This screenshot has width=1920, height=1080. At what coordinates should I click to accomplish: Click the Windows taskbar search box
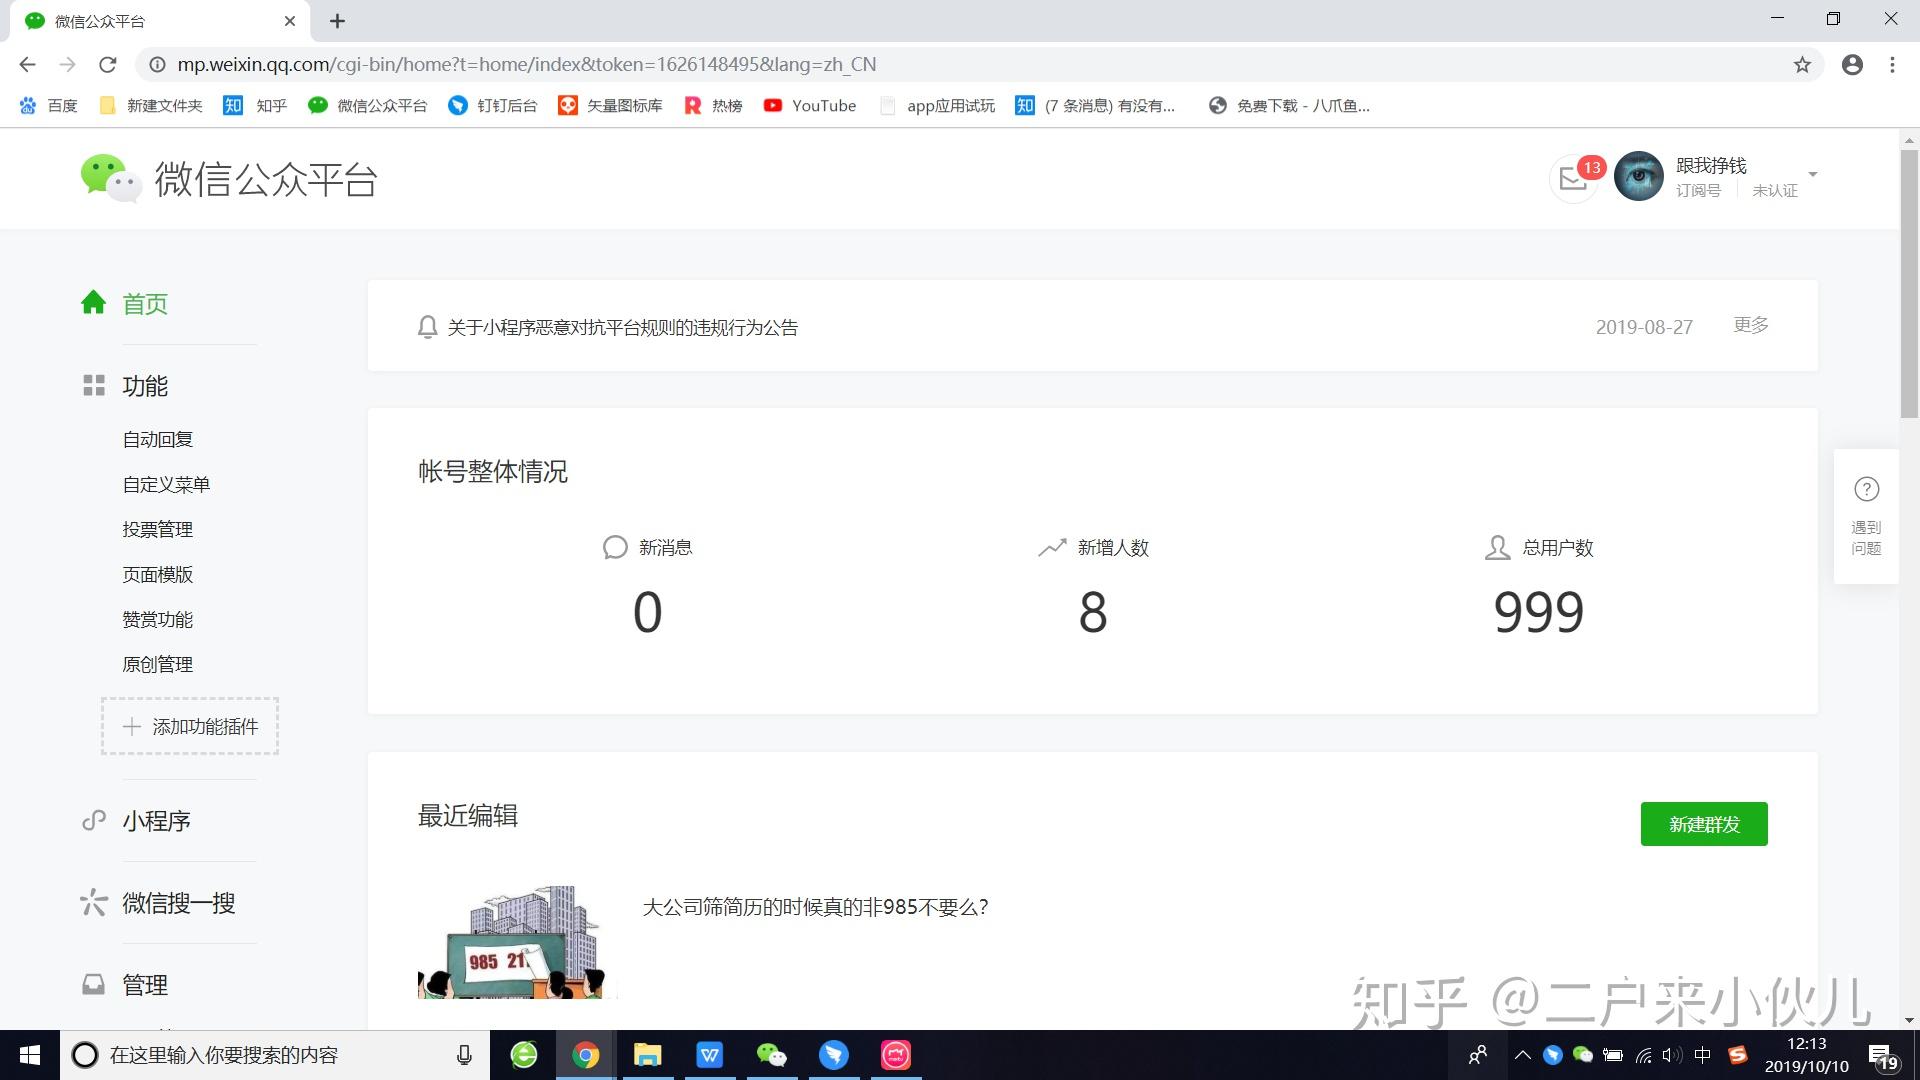pyautogui.click(x=275, y=1055)
